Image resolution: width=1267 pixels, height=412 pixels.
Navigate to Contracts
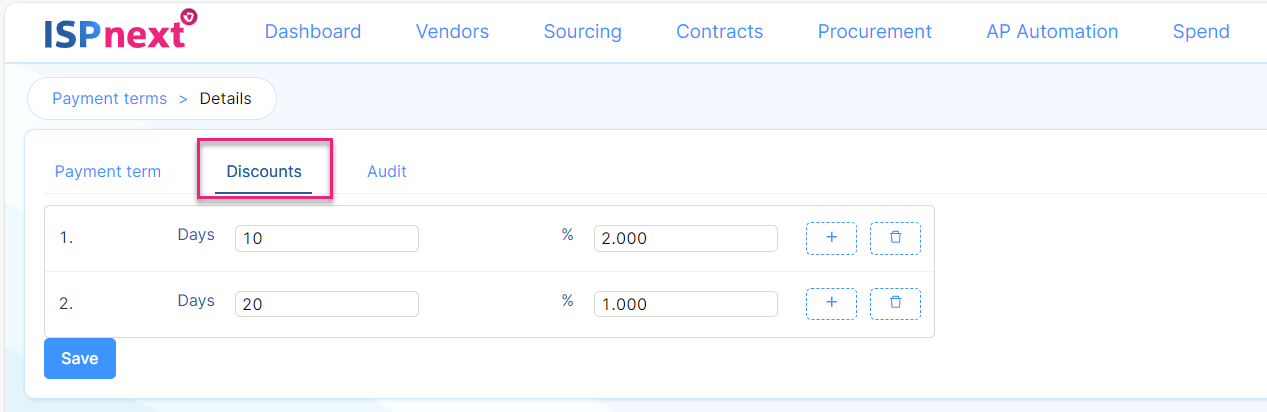[719, 31]
